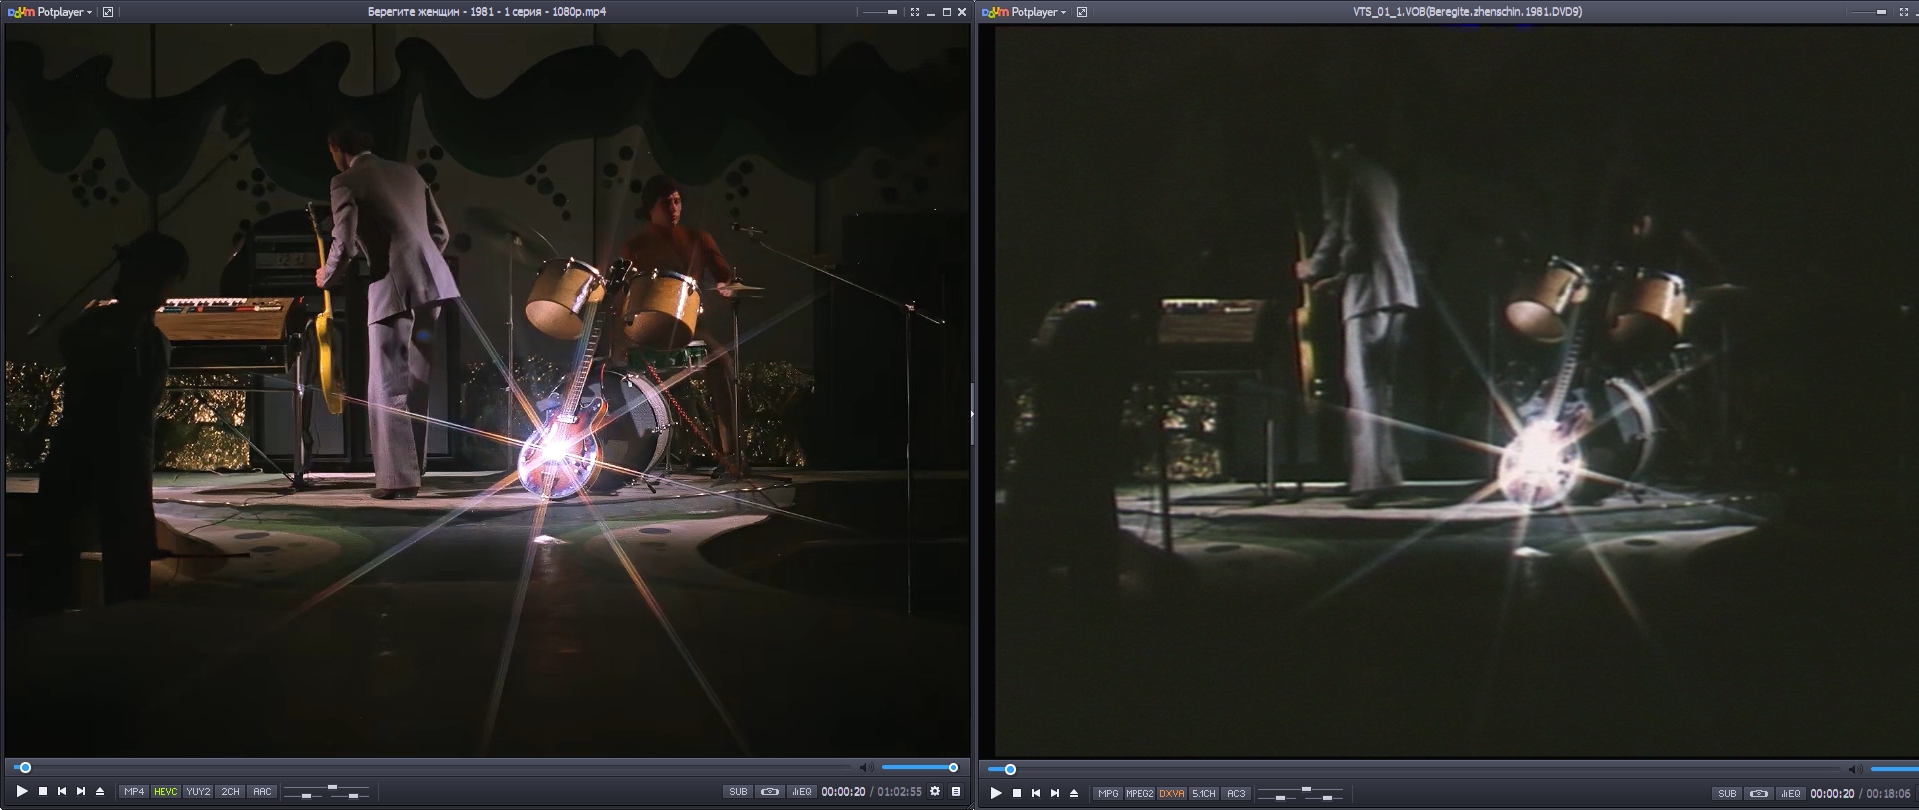Stop playback in the left Potplayer window
The image size is (1919, 810).
pos(43,791)
